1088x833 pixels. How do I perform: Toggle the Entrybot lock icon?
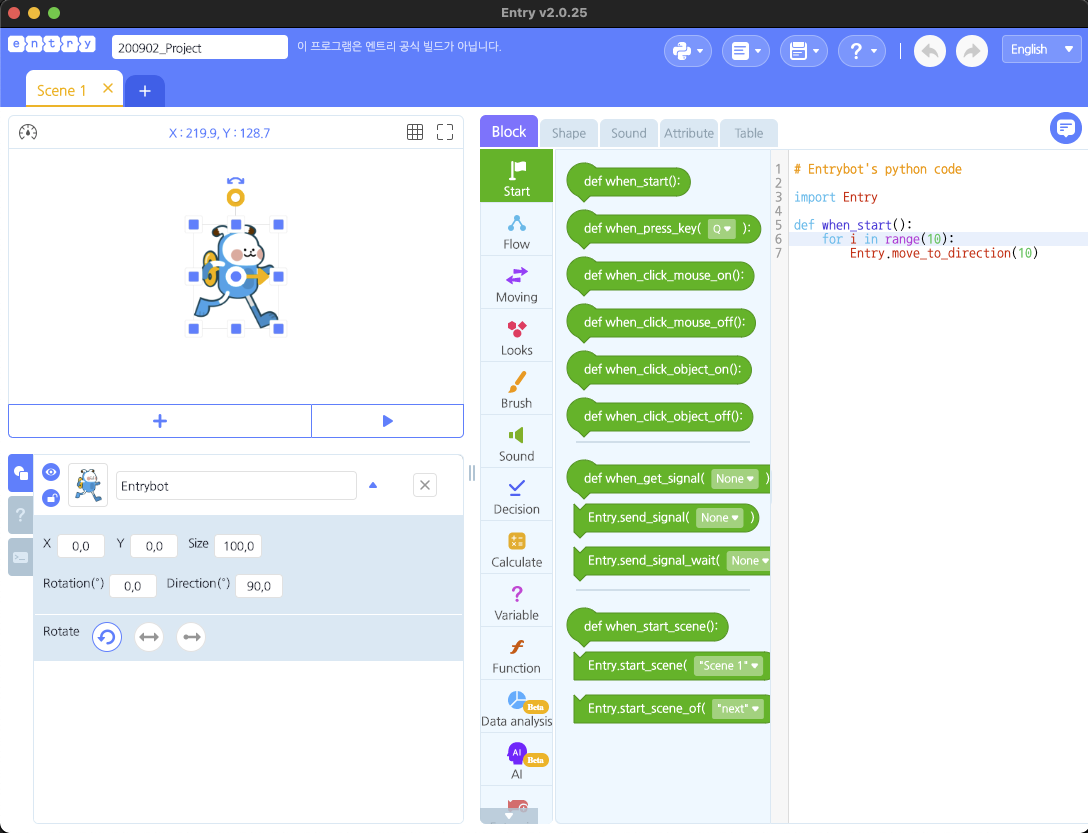click(x=51, y=497)
